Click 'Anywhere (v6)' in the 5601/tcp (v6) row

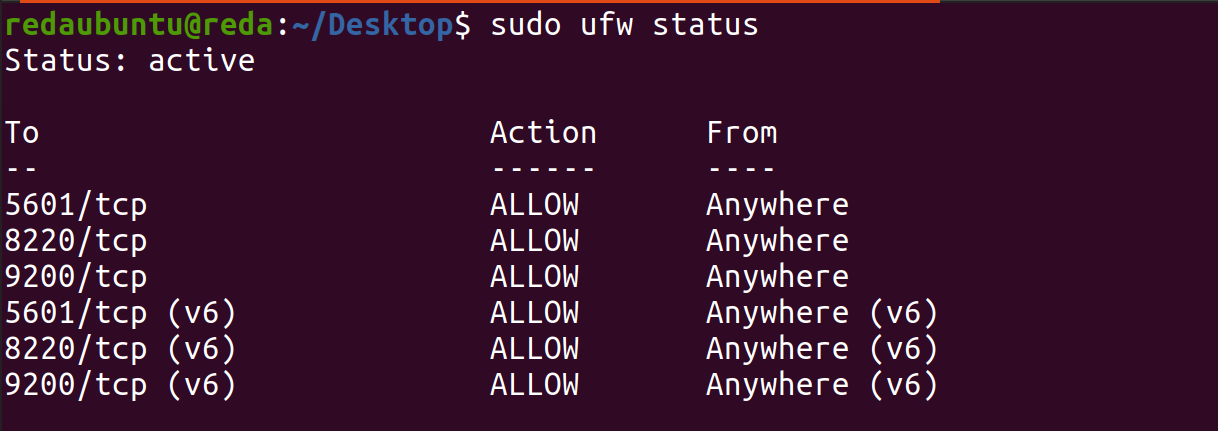coord(822,313)
